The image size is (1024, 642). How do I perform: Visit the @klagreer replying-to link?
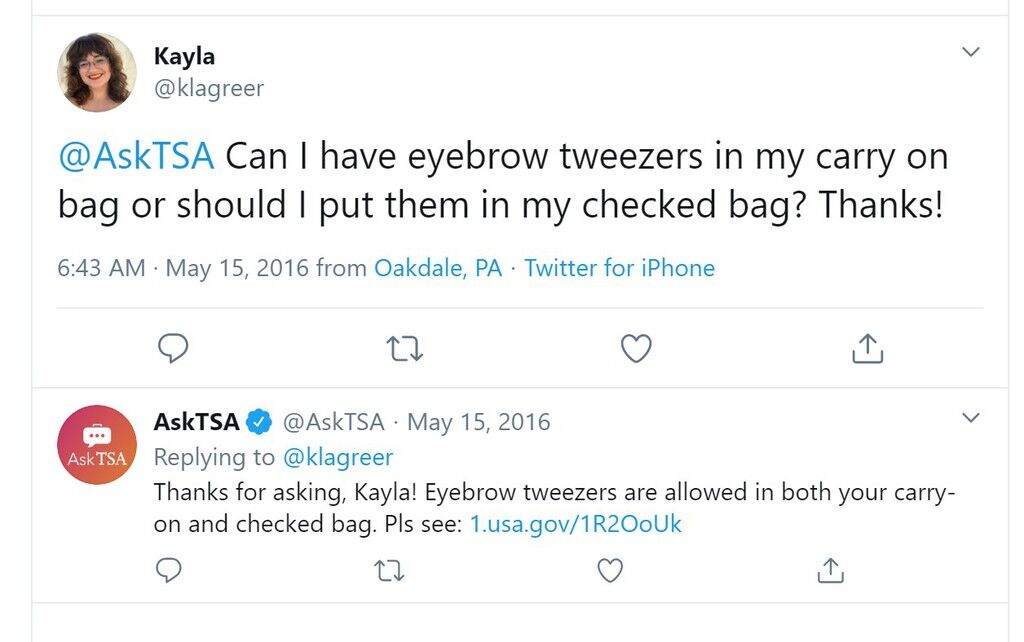tap(338, 457)
